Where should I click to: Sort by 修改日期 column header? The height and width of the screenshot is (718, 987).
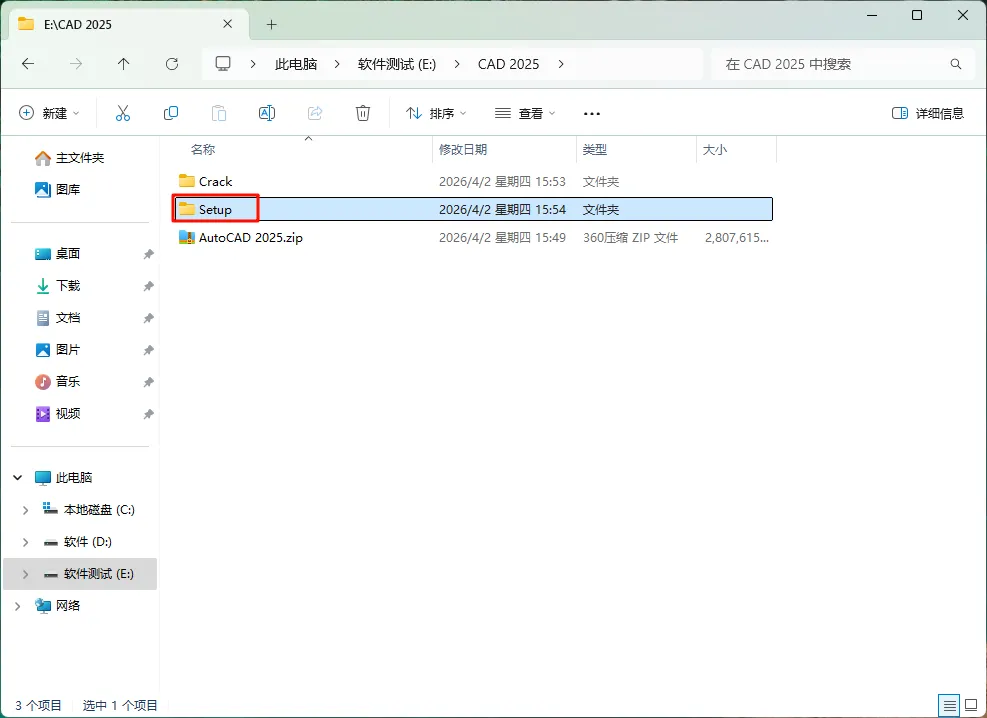coord(463,149)
